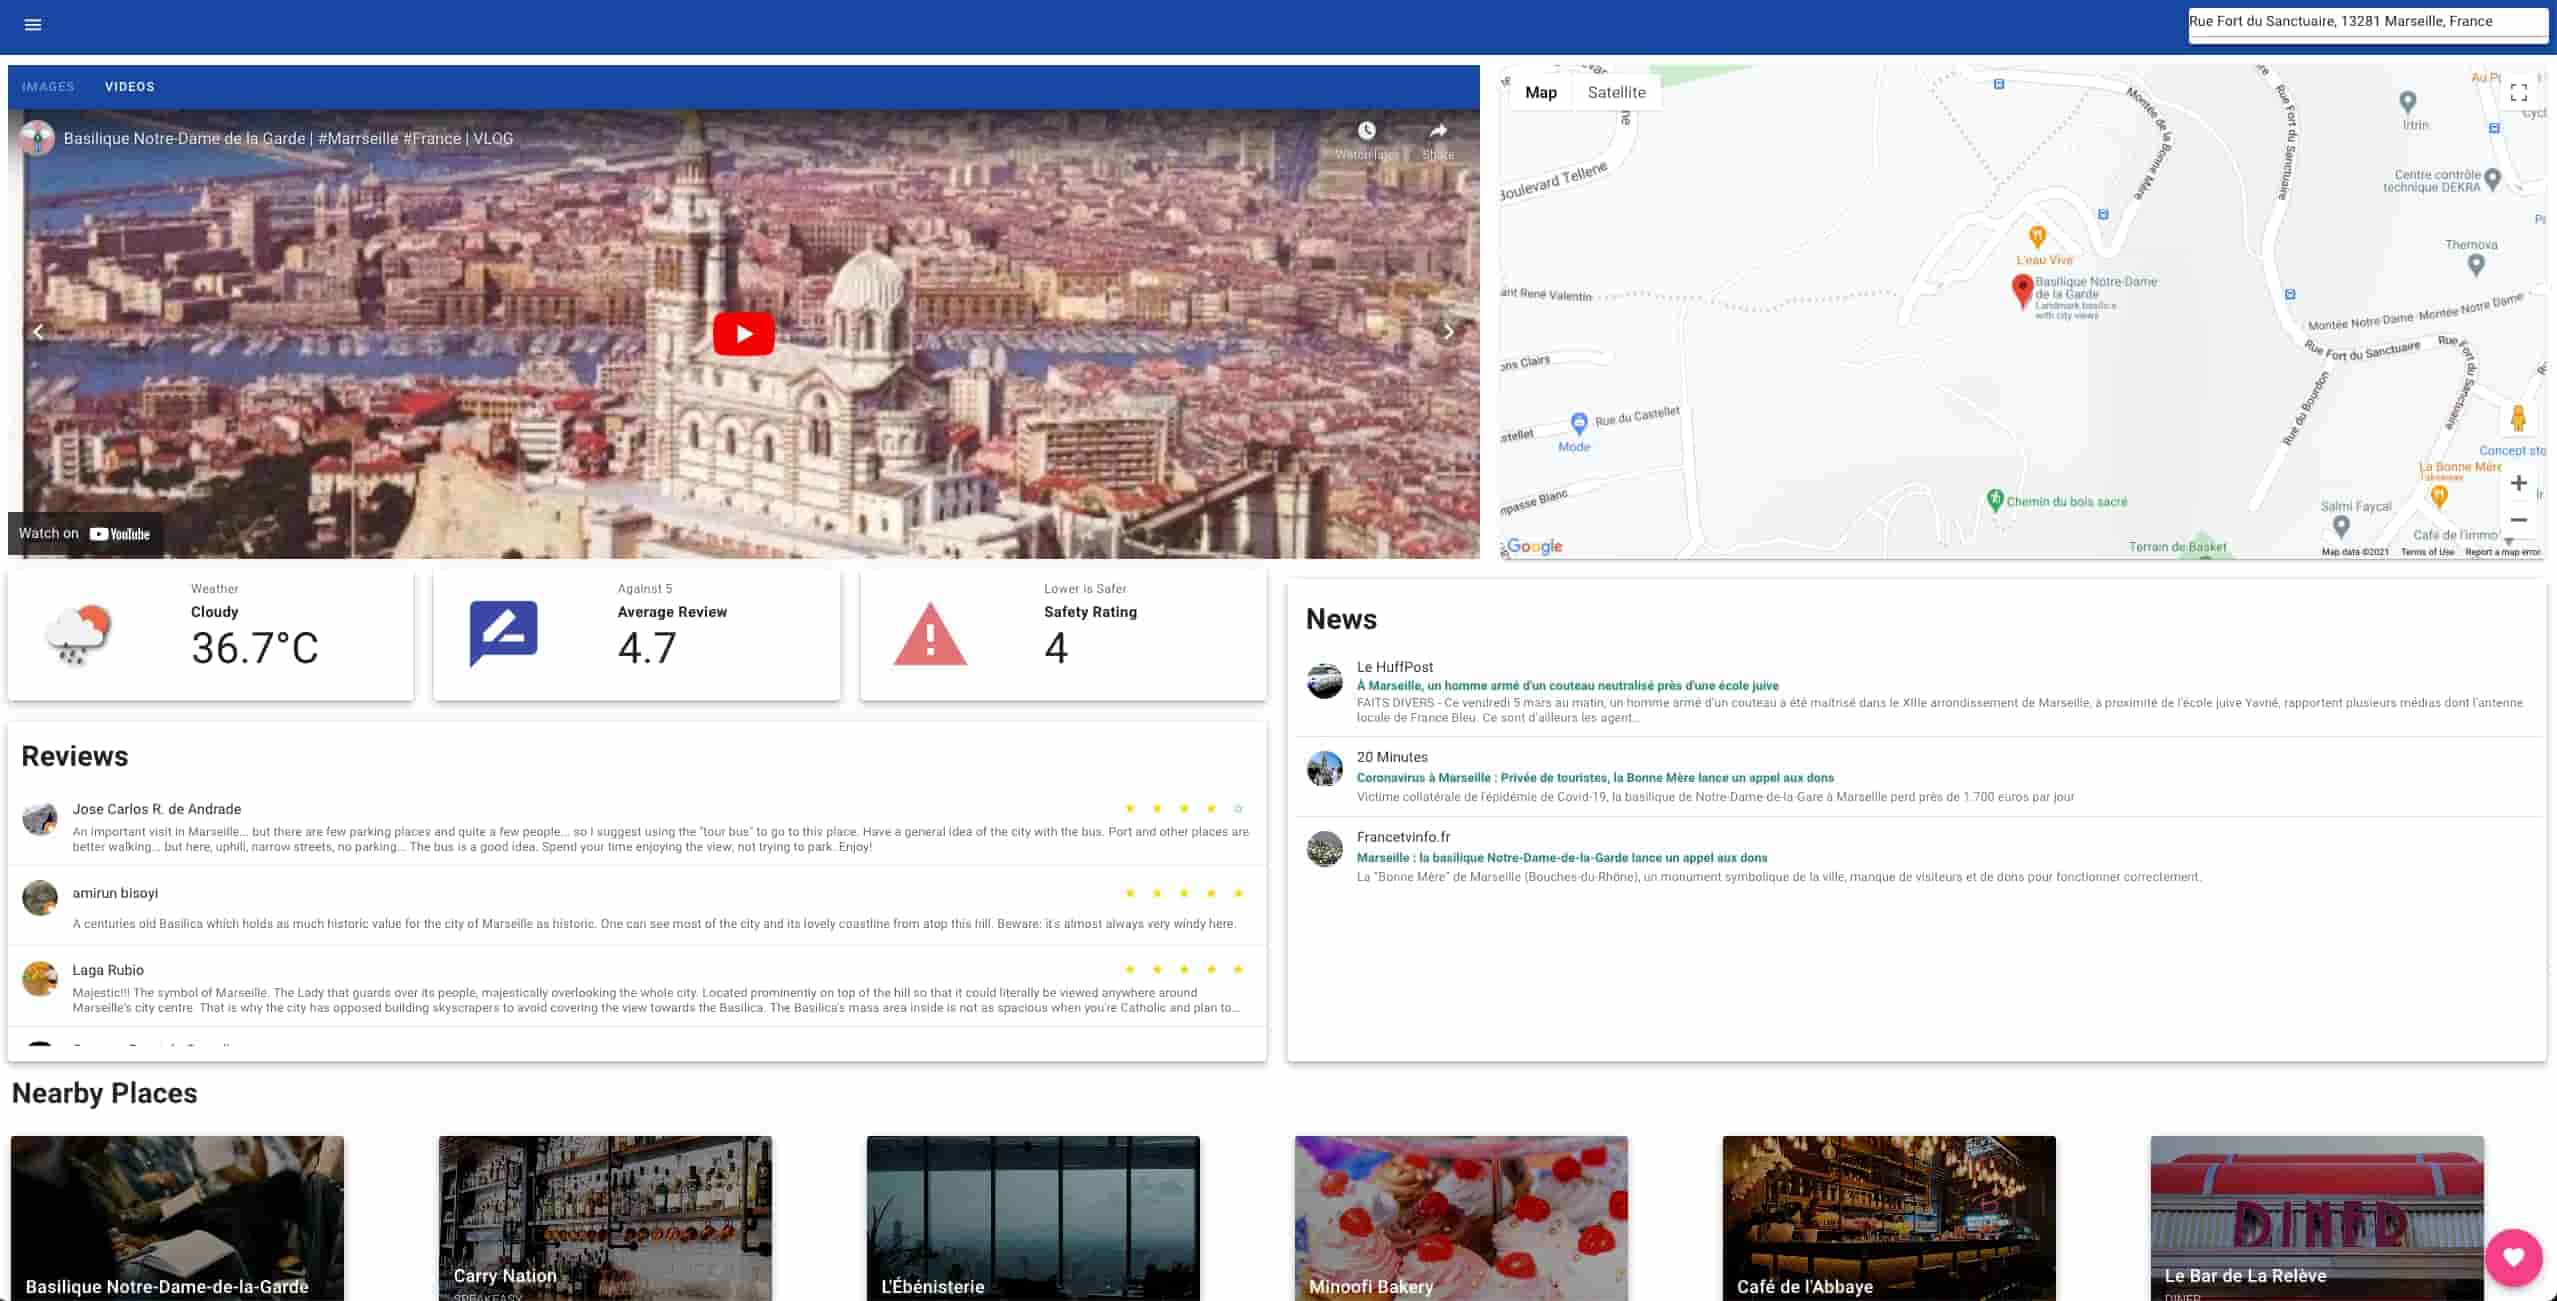Open the 20 Minutes Coronavirus à Marseille headline
The height and width of the screenshot is (1301, 2557).
pyautogui.click(x=1595, y=778)
